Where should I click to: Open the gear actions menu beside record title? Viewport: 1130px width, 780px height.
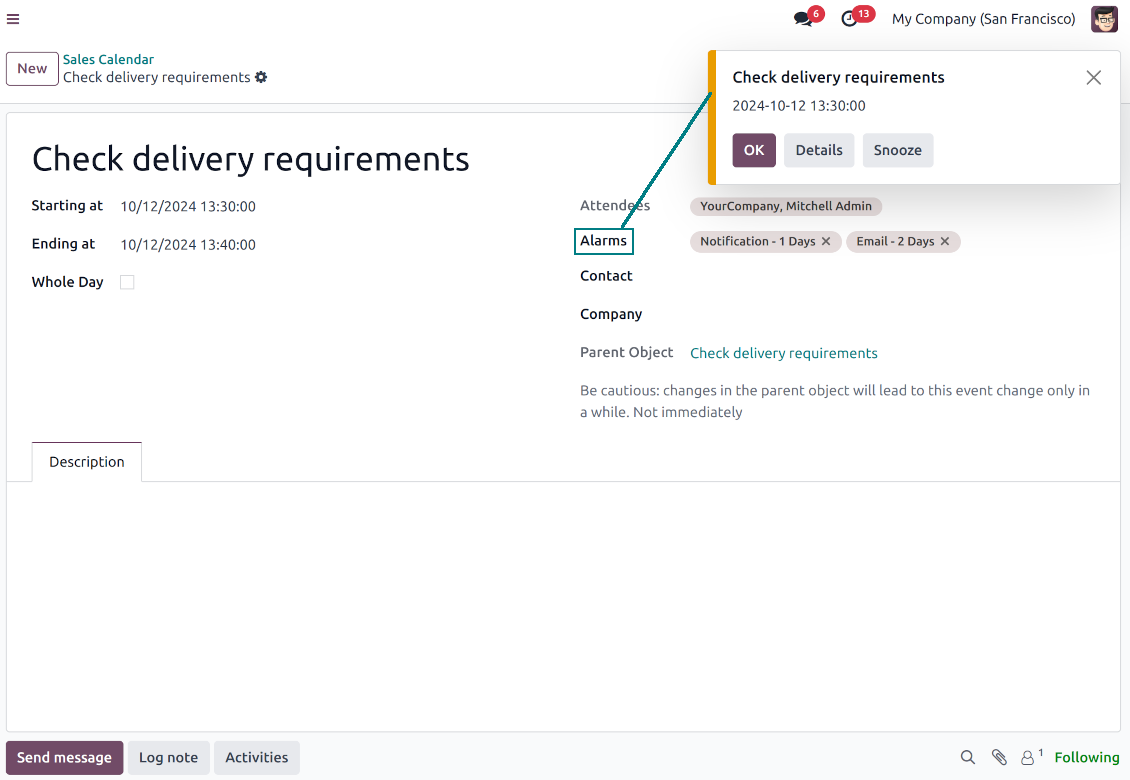point(261,77)
